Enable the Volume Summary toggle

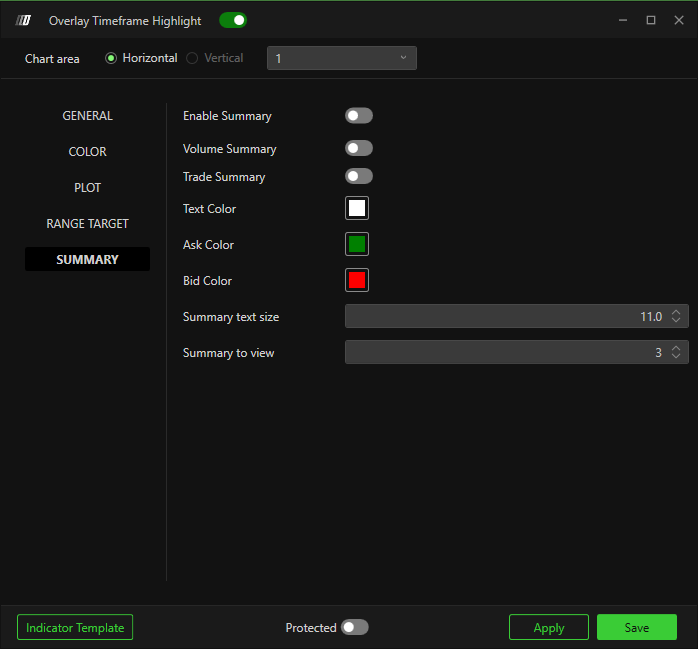tap(358, 148)
